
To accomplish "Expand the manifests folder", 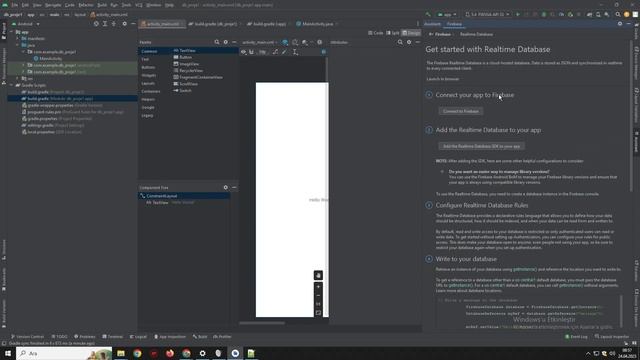I will (x=18, y=38).
